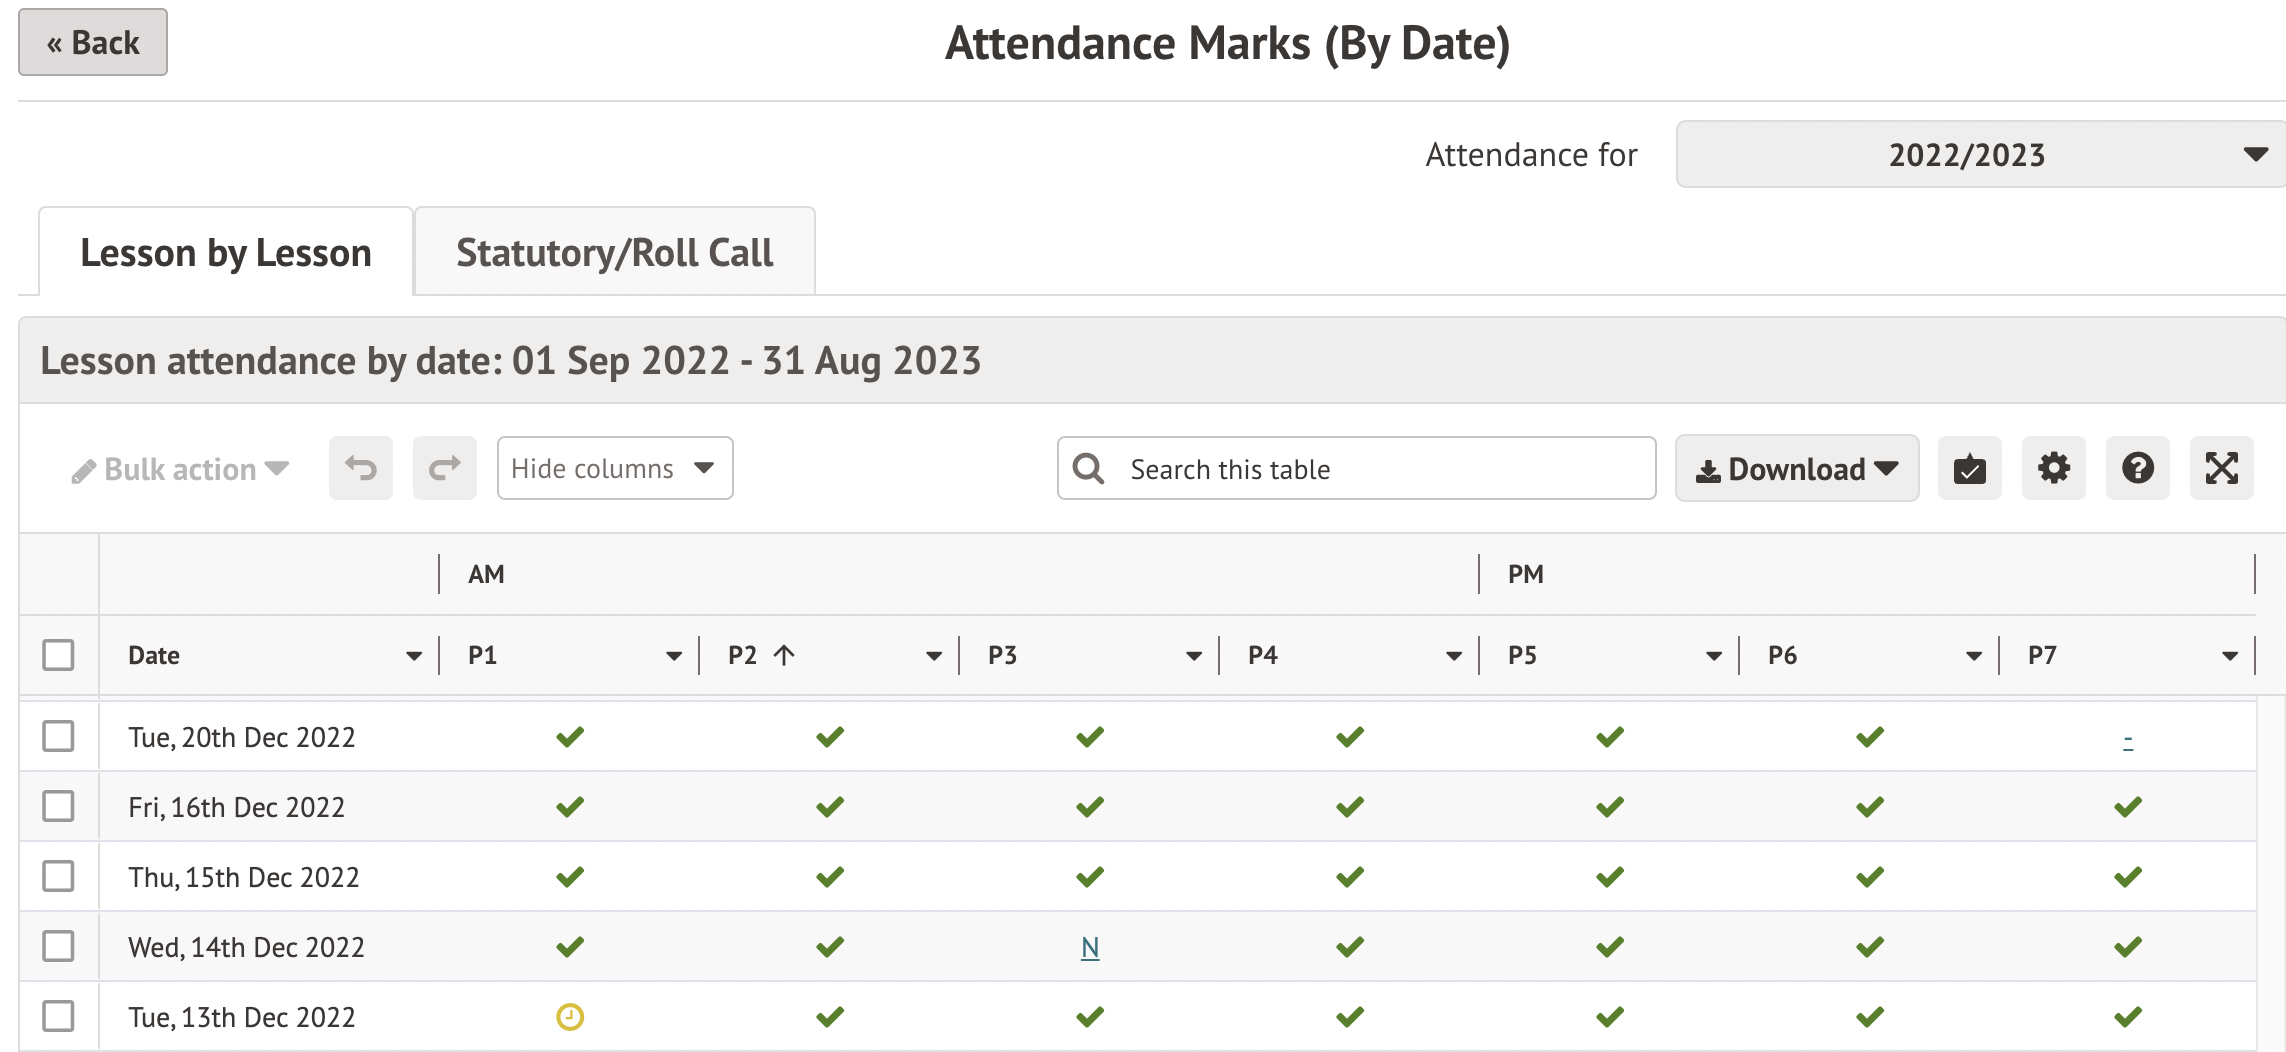Image resolution: width=2286 pixels, height=1052 pixels.
Task: Click the Back button
Action: (92, 42)
